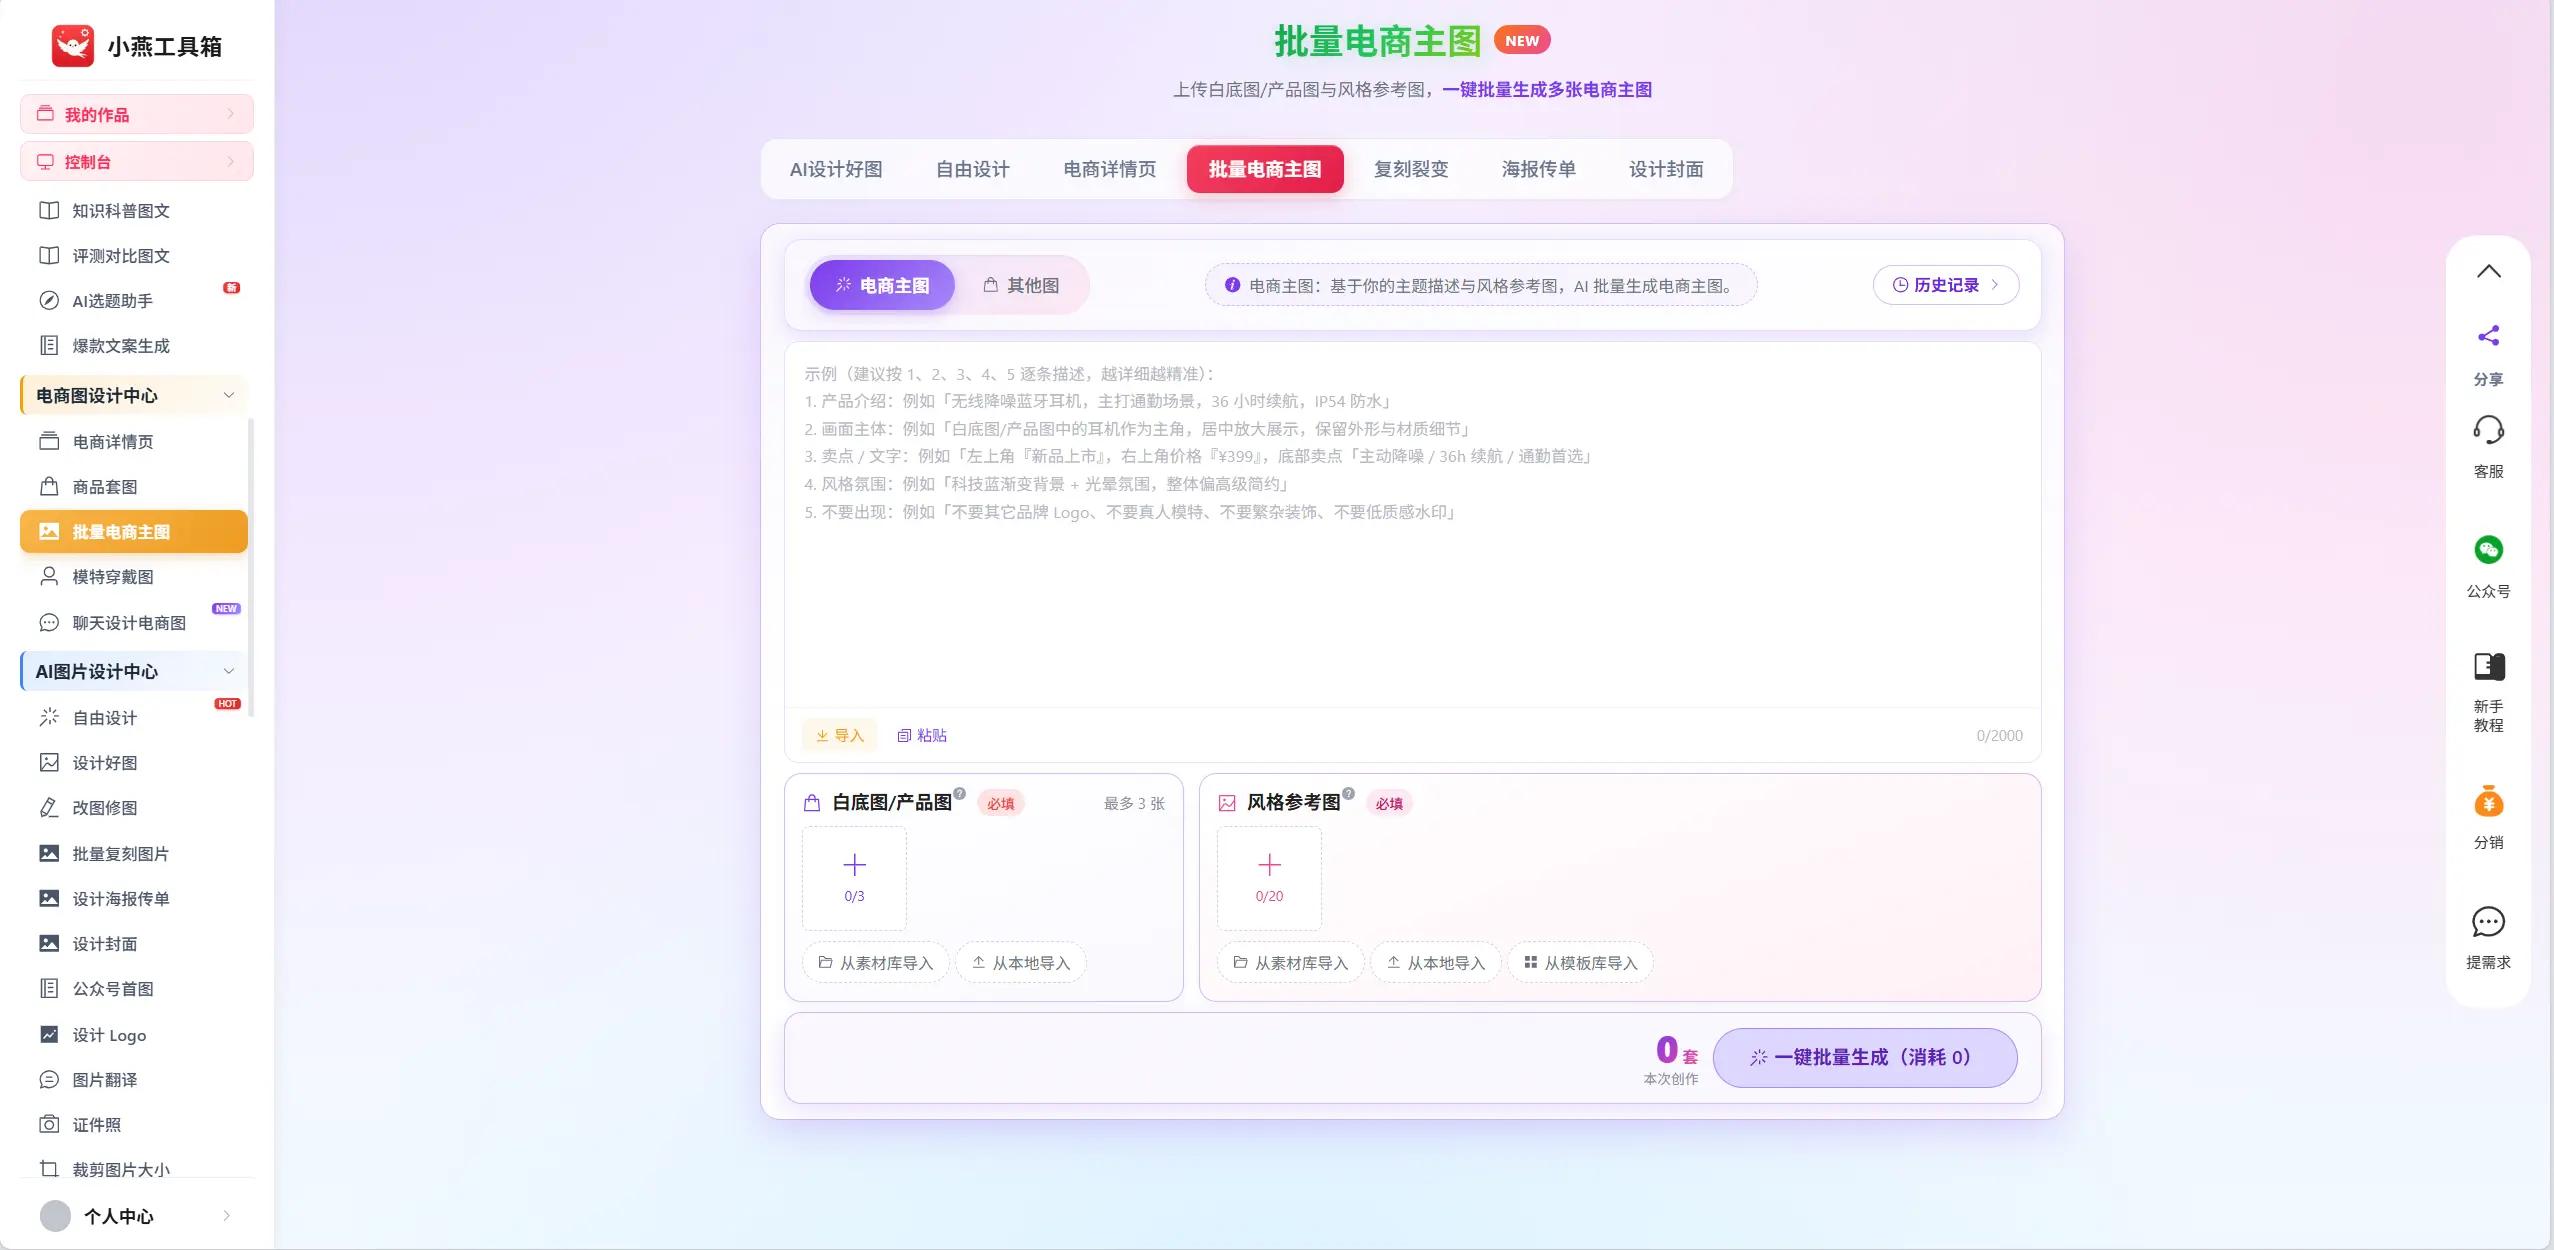Open 设计 Logo sidebar icon
Viewport: 2554px width, 1250px height.
click(49, 1035)
